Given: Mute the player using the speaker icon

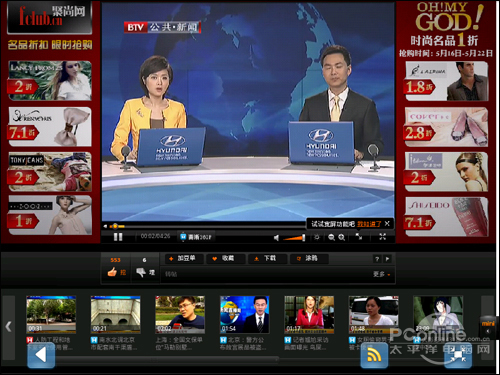Looking at the screenshot, I should 276,237.
